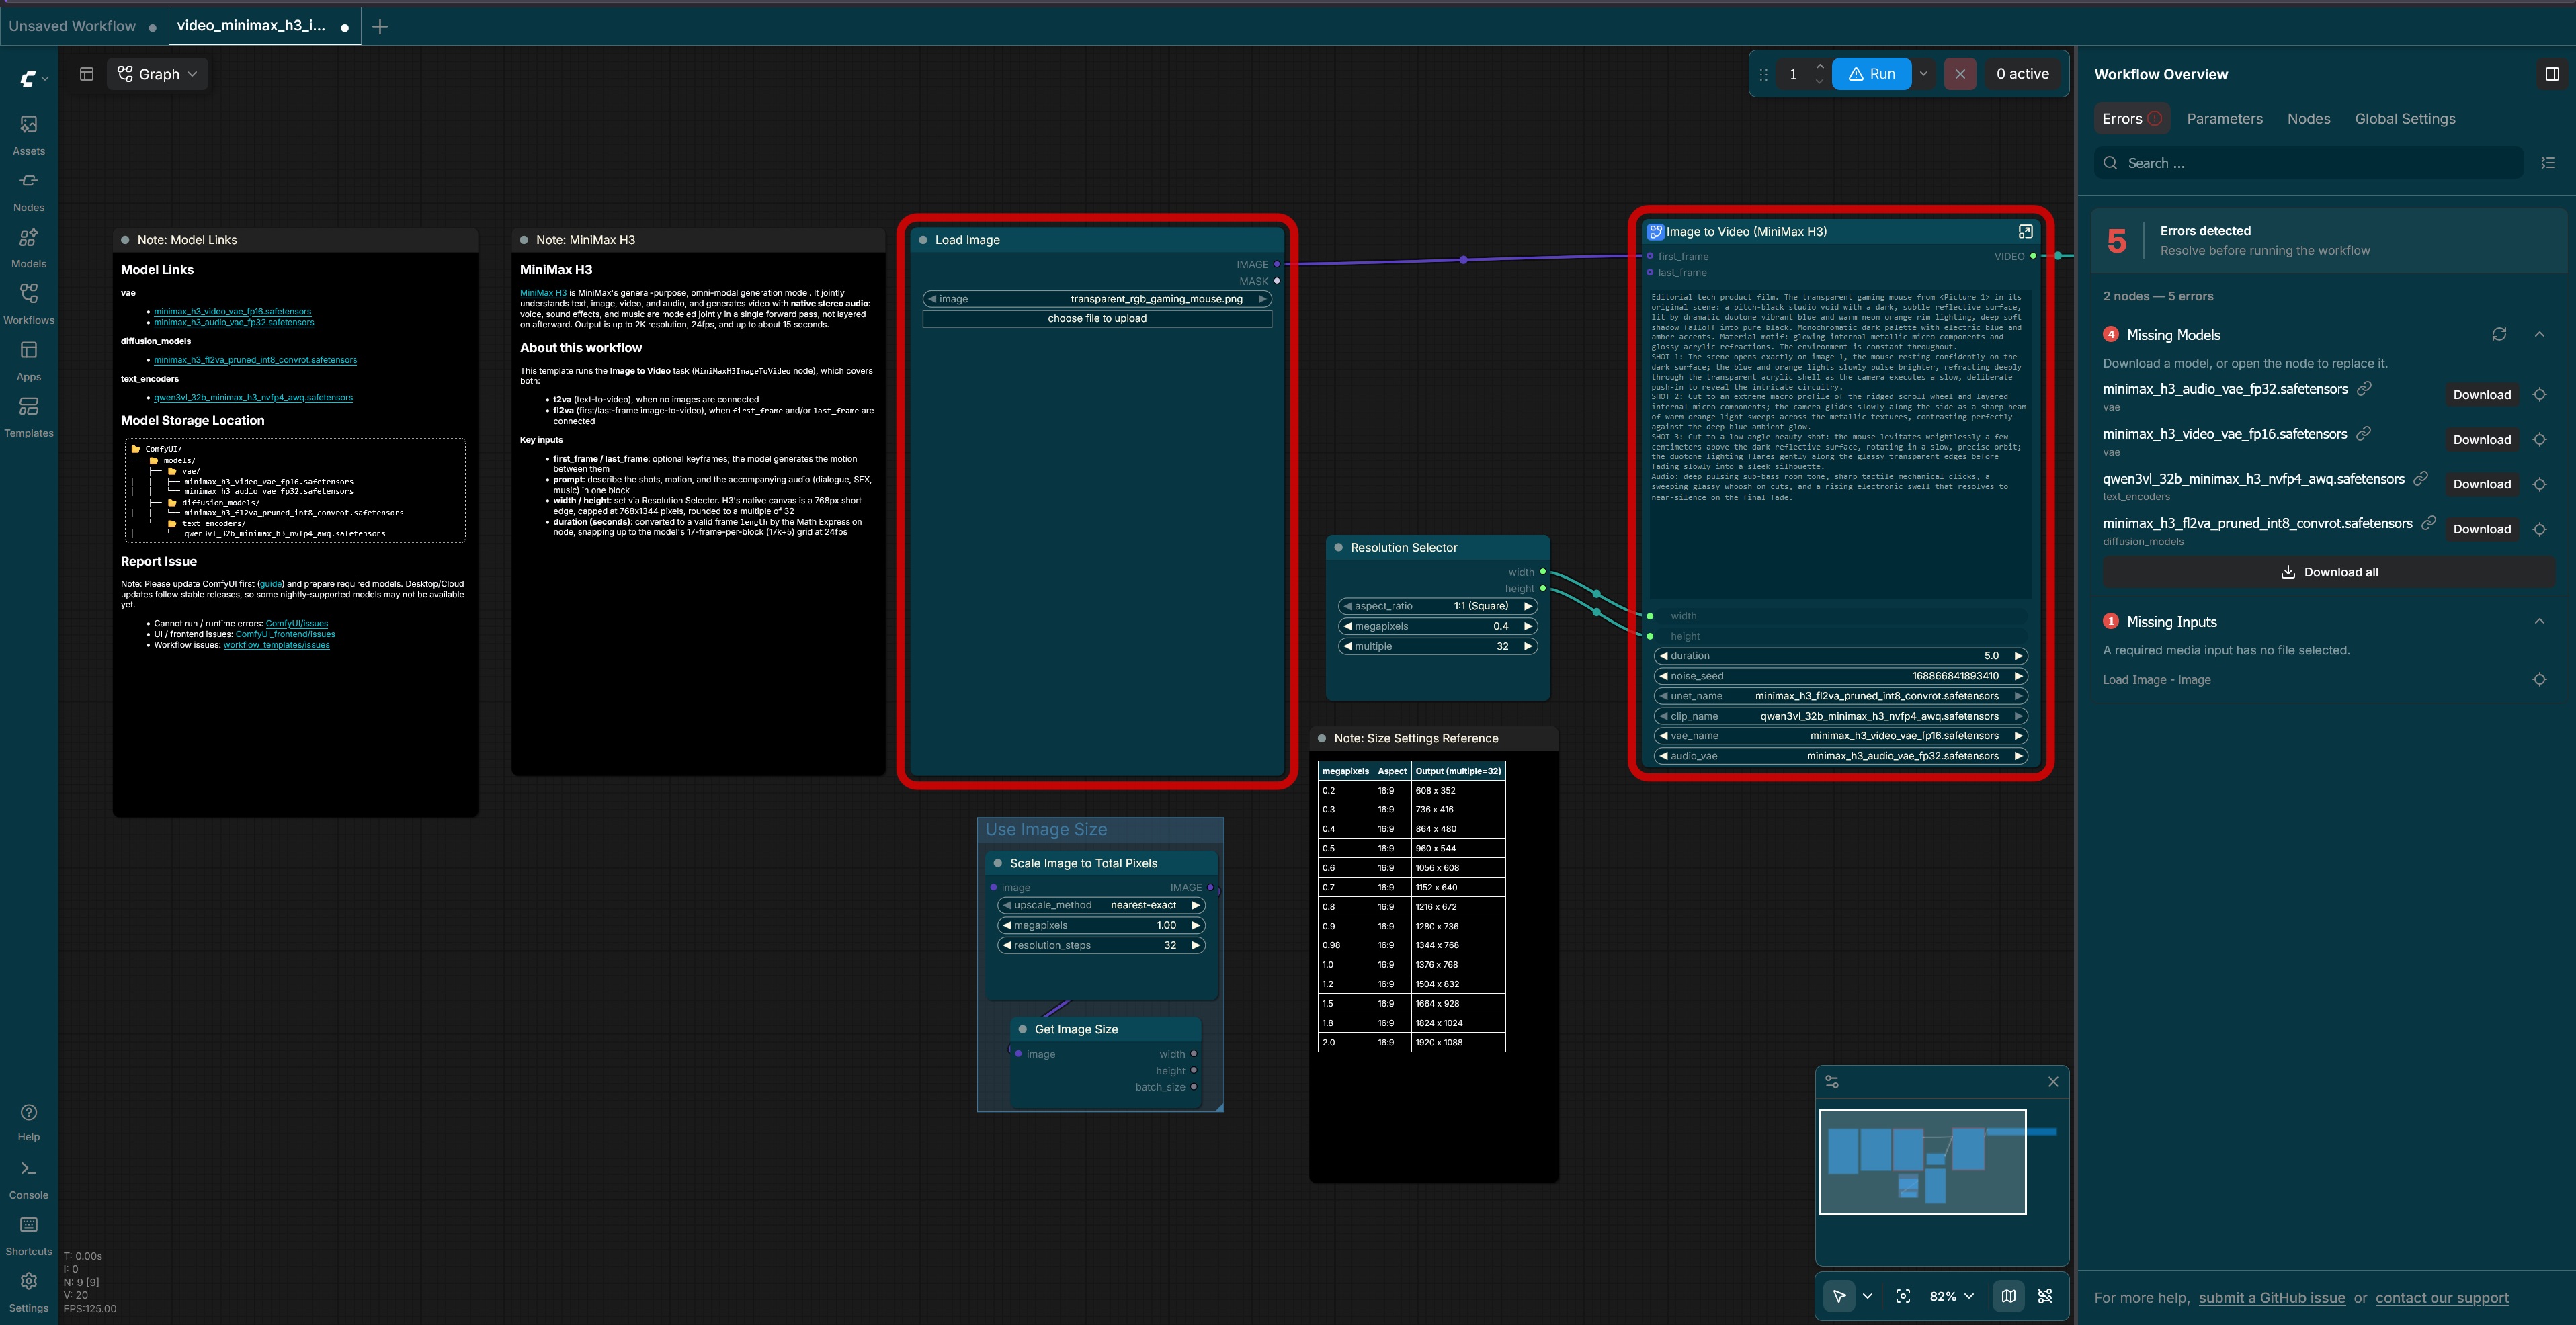Adjust the megapixels 0.4 value in Resolution Selector
2576x1325 pixels.
(x=1438, y=626)
